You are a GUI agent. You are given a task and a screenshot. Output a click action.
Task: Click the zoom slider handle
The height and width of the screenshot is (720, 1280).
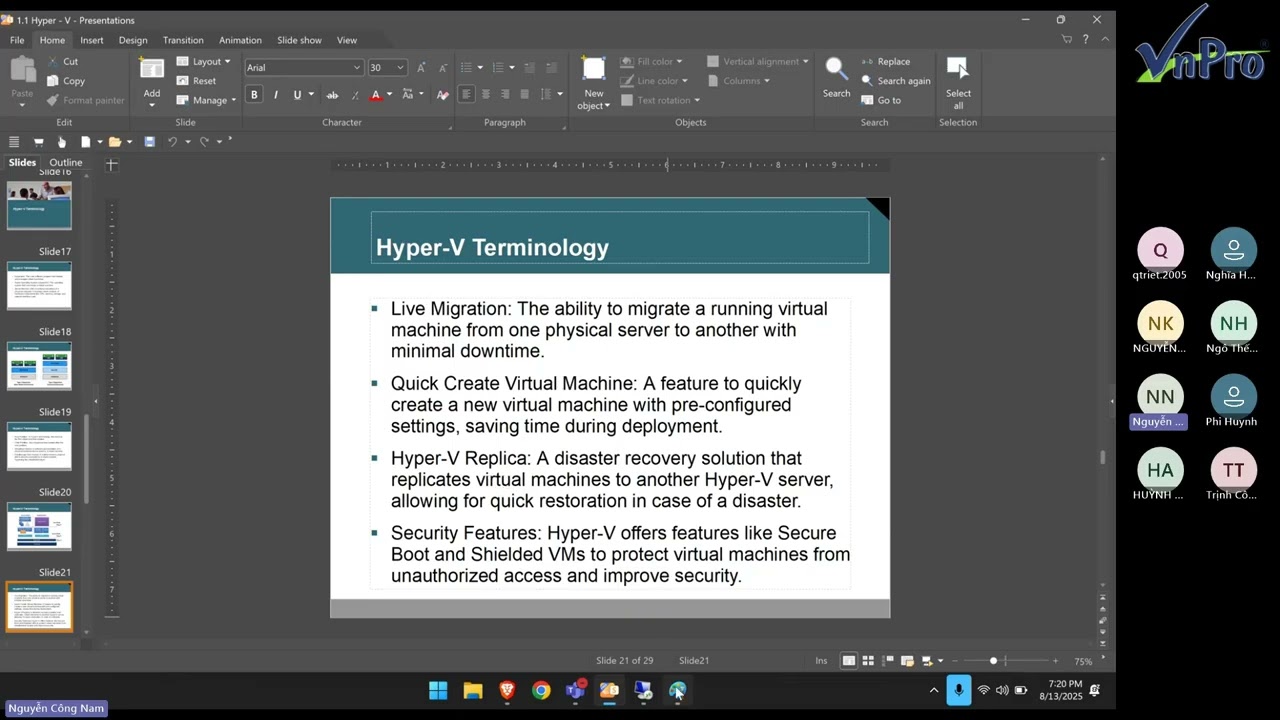[993, 661]
